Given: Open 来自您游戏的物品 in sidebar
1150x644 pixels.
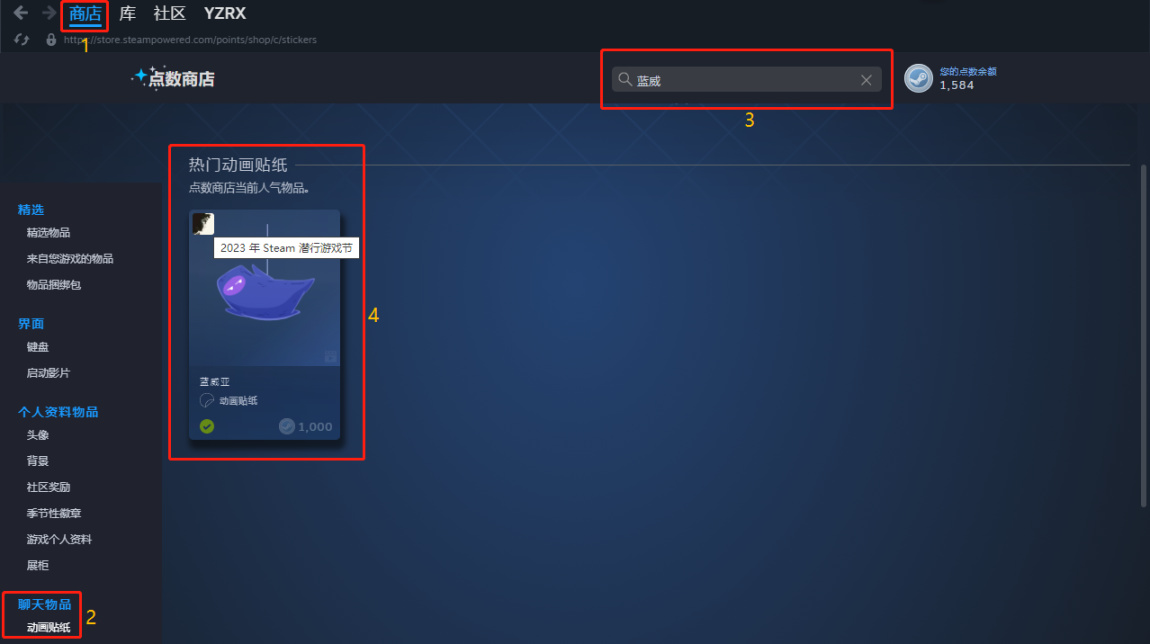Looking at the screenshot, I should coord(70,258).
